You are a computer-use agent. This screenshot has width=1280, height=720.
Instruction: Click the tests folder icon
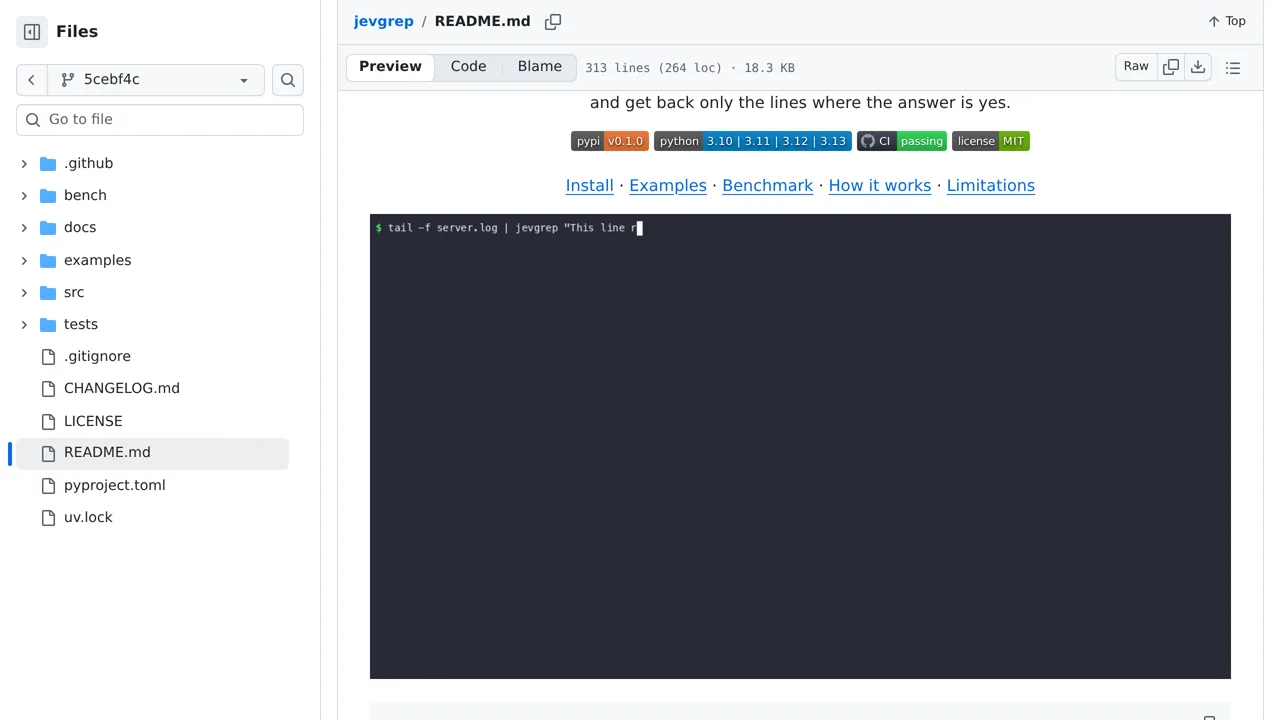click(48, 325)
